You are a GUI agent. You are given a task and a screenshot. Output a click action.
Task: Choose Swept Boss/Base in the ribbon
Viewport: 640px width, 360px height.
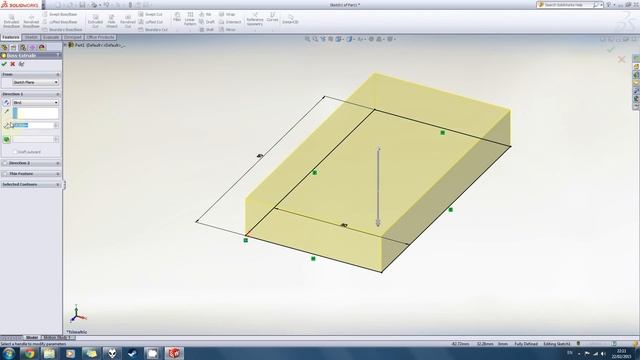coord(60,14)
